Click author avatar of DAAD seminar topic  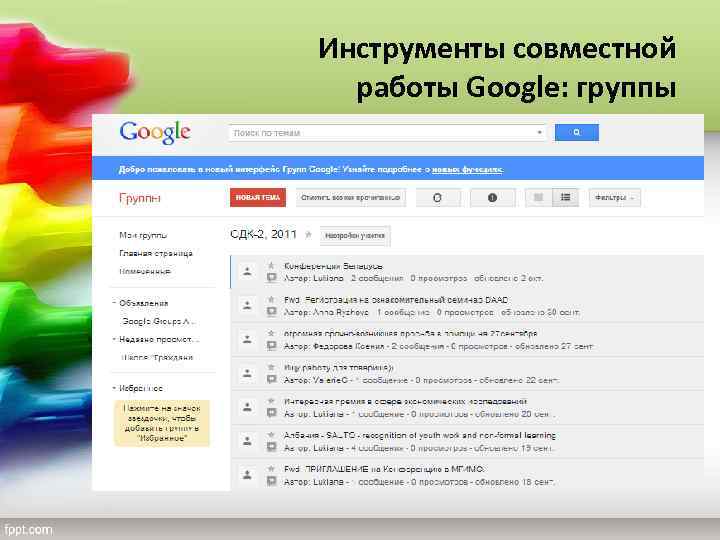(x=247, y=305)
